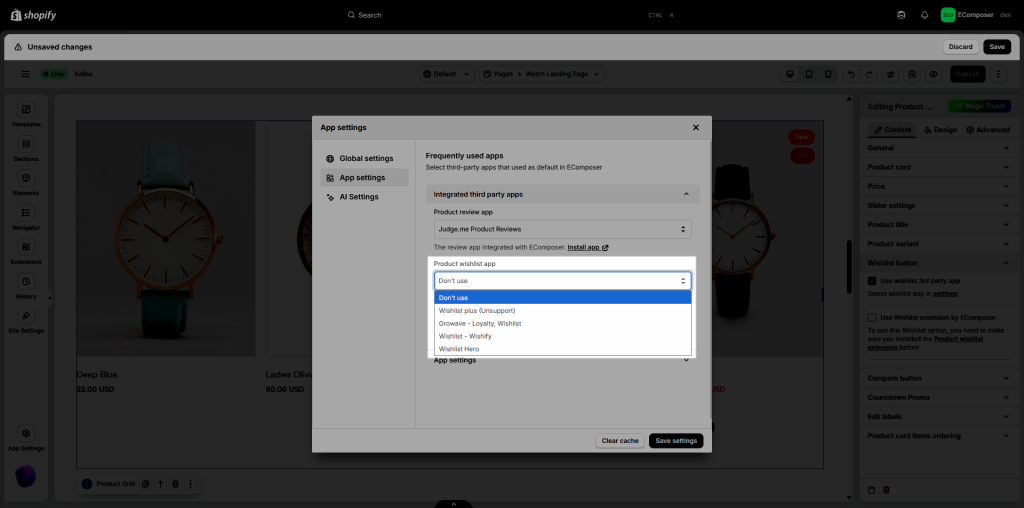The image size is (1024, 508).
Task: Click the Shopify notifications bell icon
Action: 924,15
